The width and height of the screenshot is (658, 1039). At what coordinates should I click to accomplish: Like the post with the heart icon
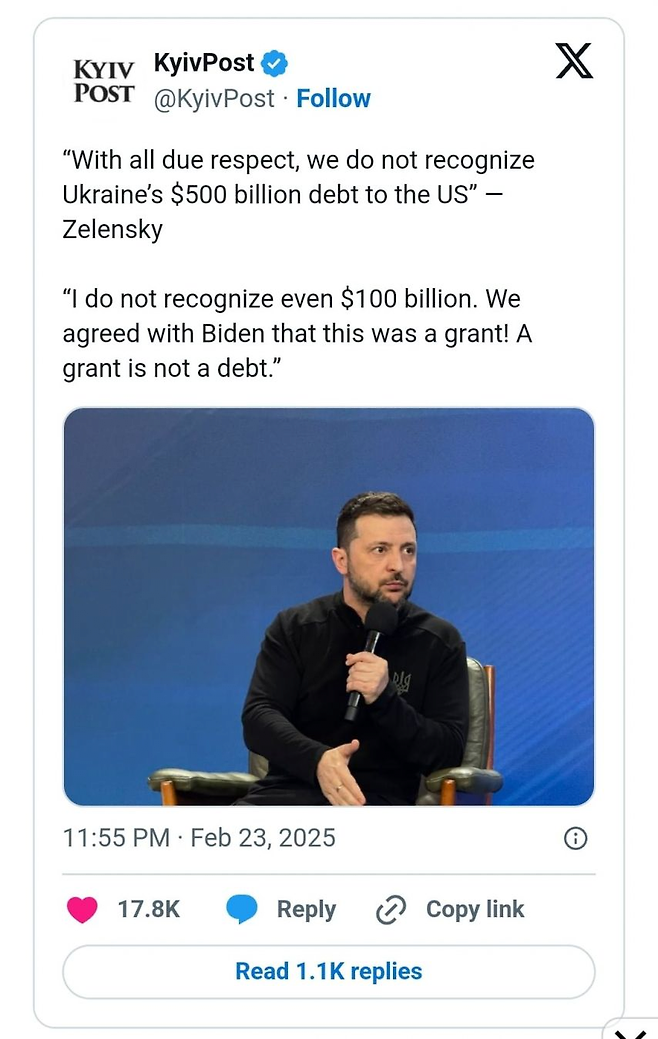[82, 909]
